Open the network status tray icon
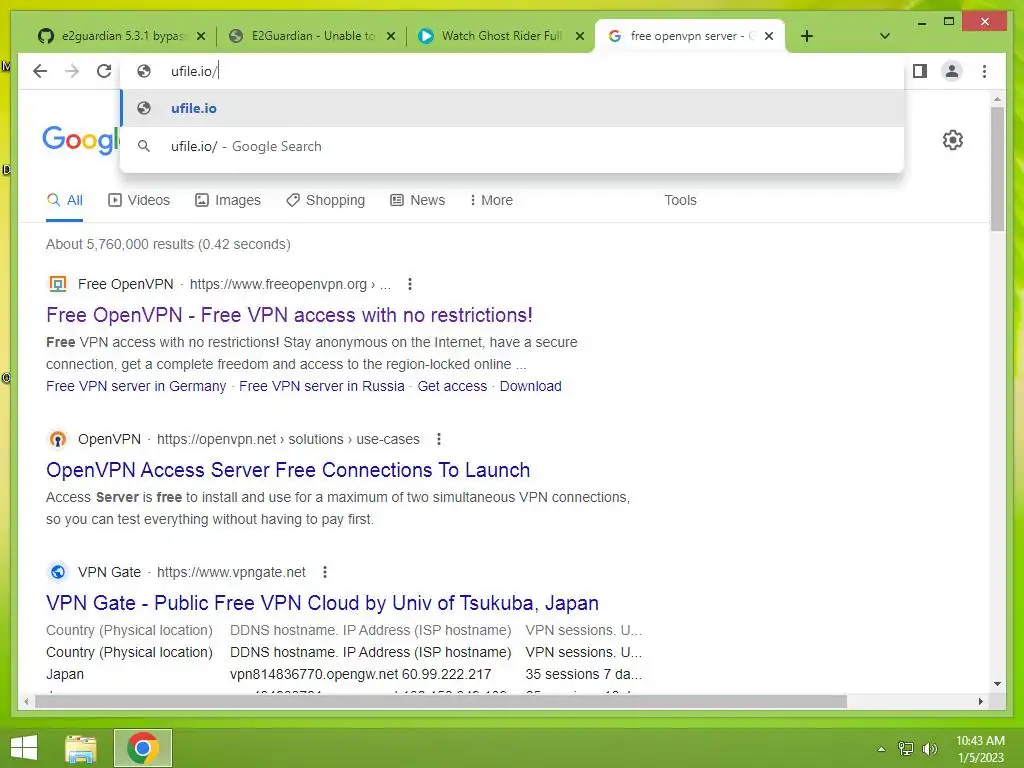 [906, 748]
